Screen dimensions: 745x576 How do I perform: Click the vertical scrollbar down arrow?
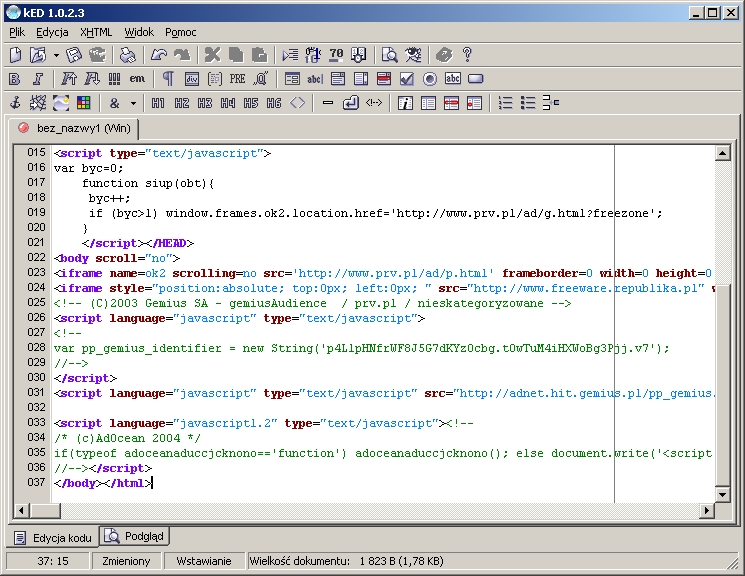click(722, 494)
